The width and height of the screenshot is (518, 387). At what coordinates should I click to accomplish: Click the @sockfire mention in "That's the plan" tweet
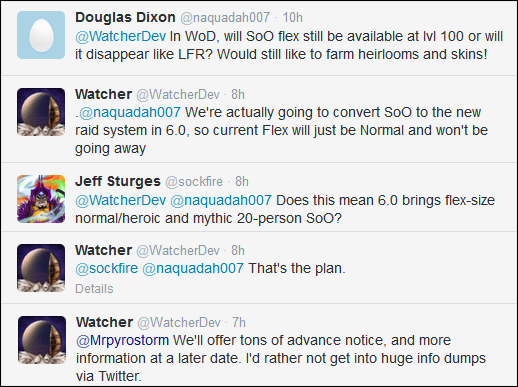(x=107, y=268)
